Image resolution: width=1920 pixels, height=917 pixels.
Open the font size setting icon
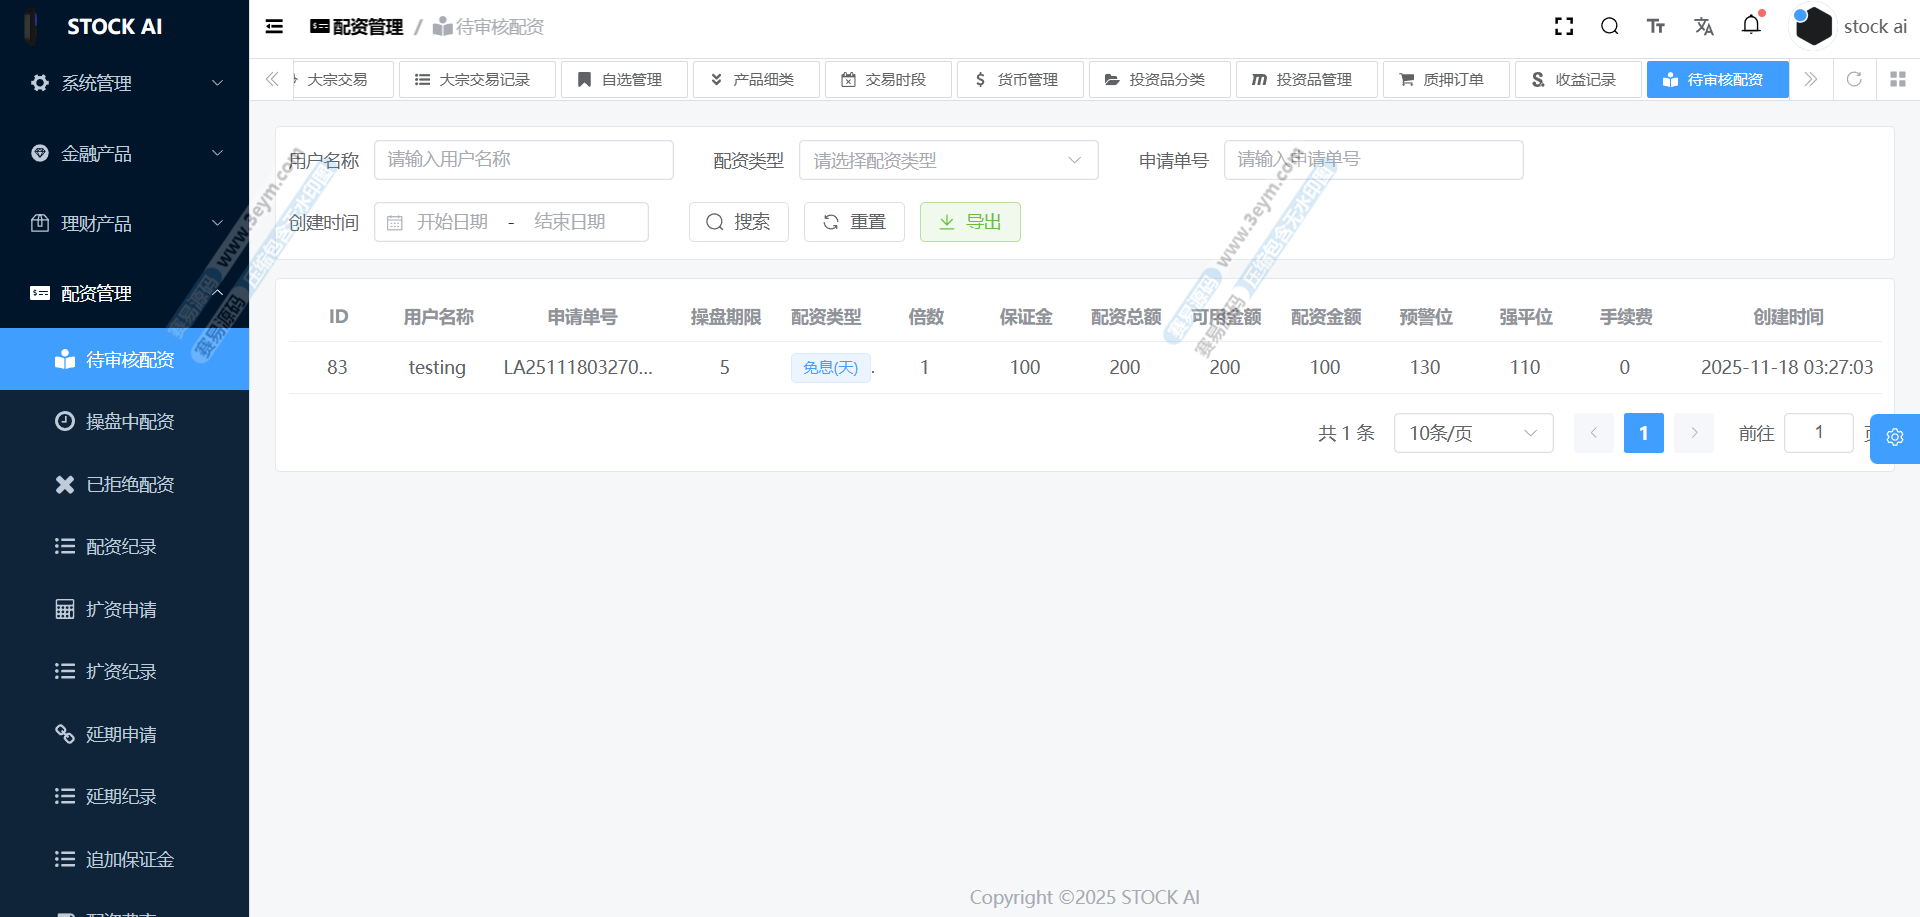pos(1656,27)
